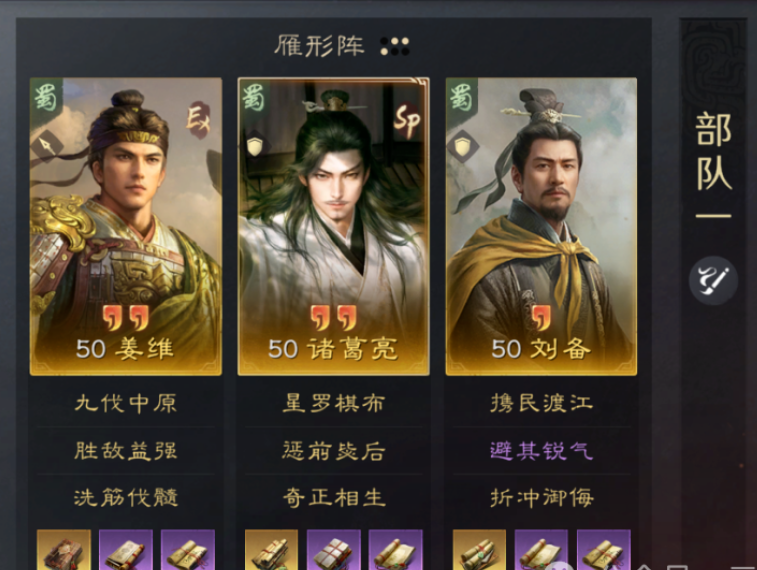
Task: Select the 九伐中原 skill
Action: [x=126, y=403]
